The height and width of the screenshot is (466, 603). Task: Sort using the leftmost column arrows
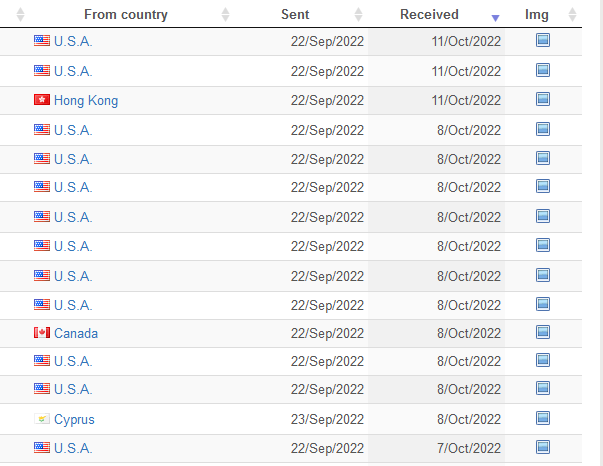(x=20, y=15)
